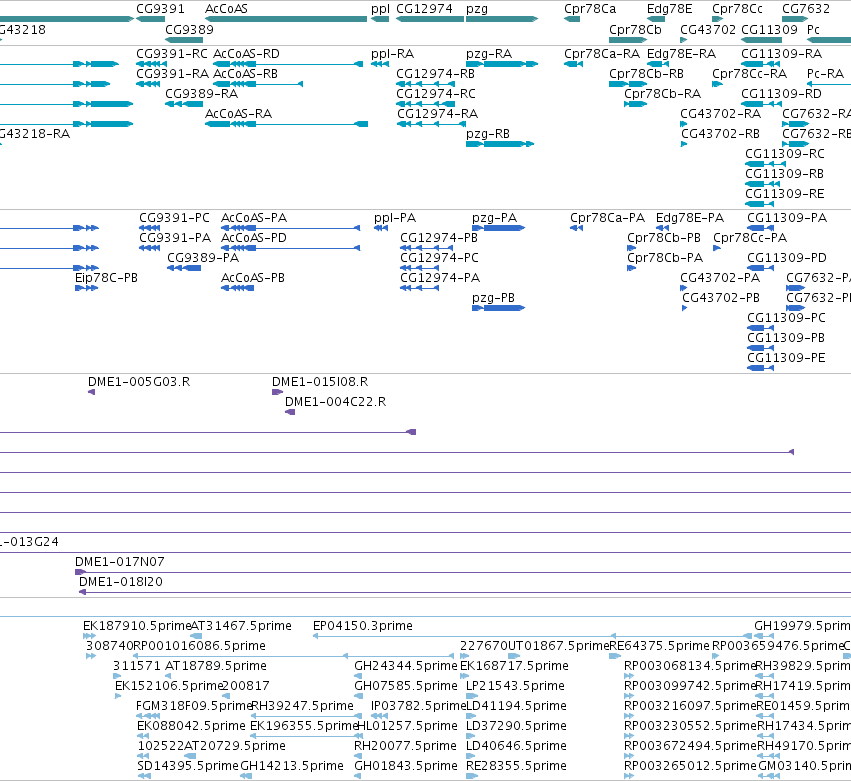
Task: Click the AcCoAS-RA transcript label
Action: point(238,113)
